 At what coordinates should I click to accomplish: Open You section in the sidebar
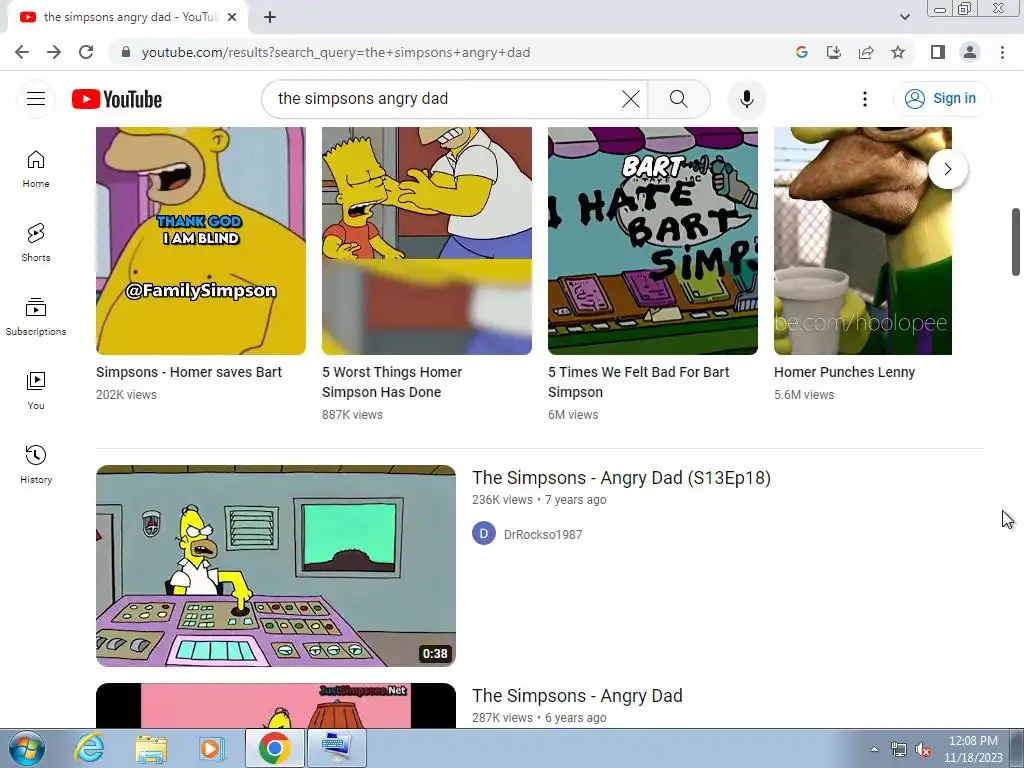[x=36, y=391]
